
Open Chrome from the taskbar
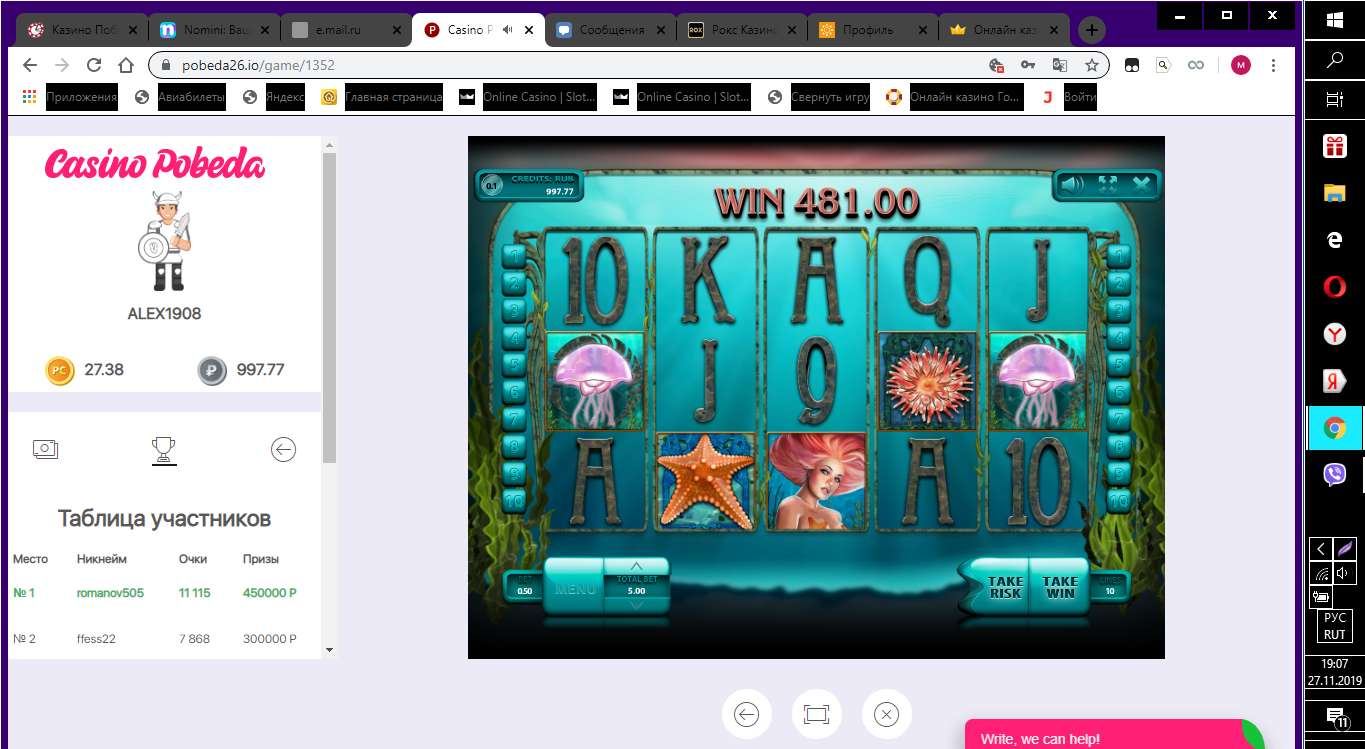click(x=1334, y=426)
